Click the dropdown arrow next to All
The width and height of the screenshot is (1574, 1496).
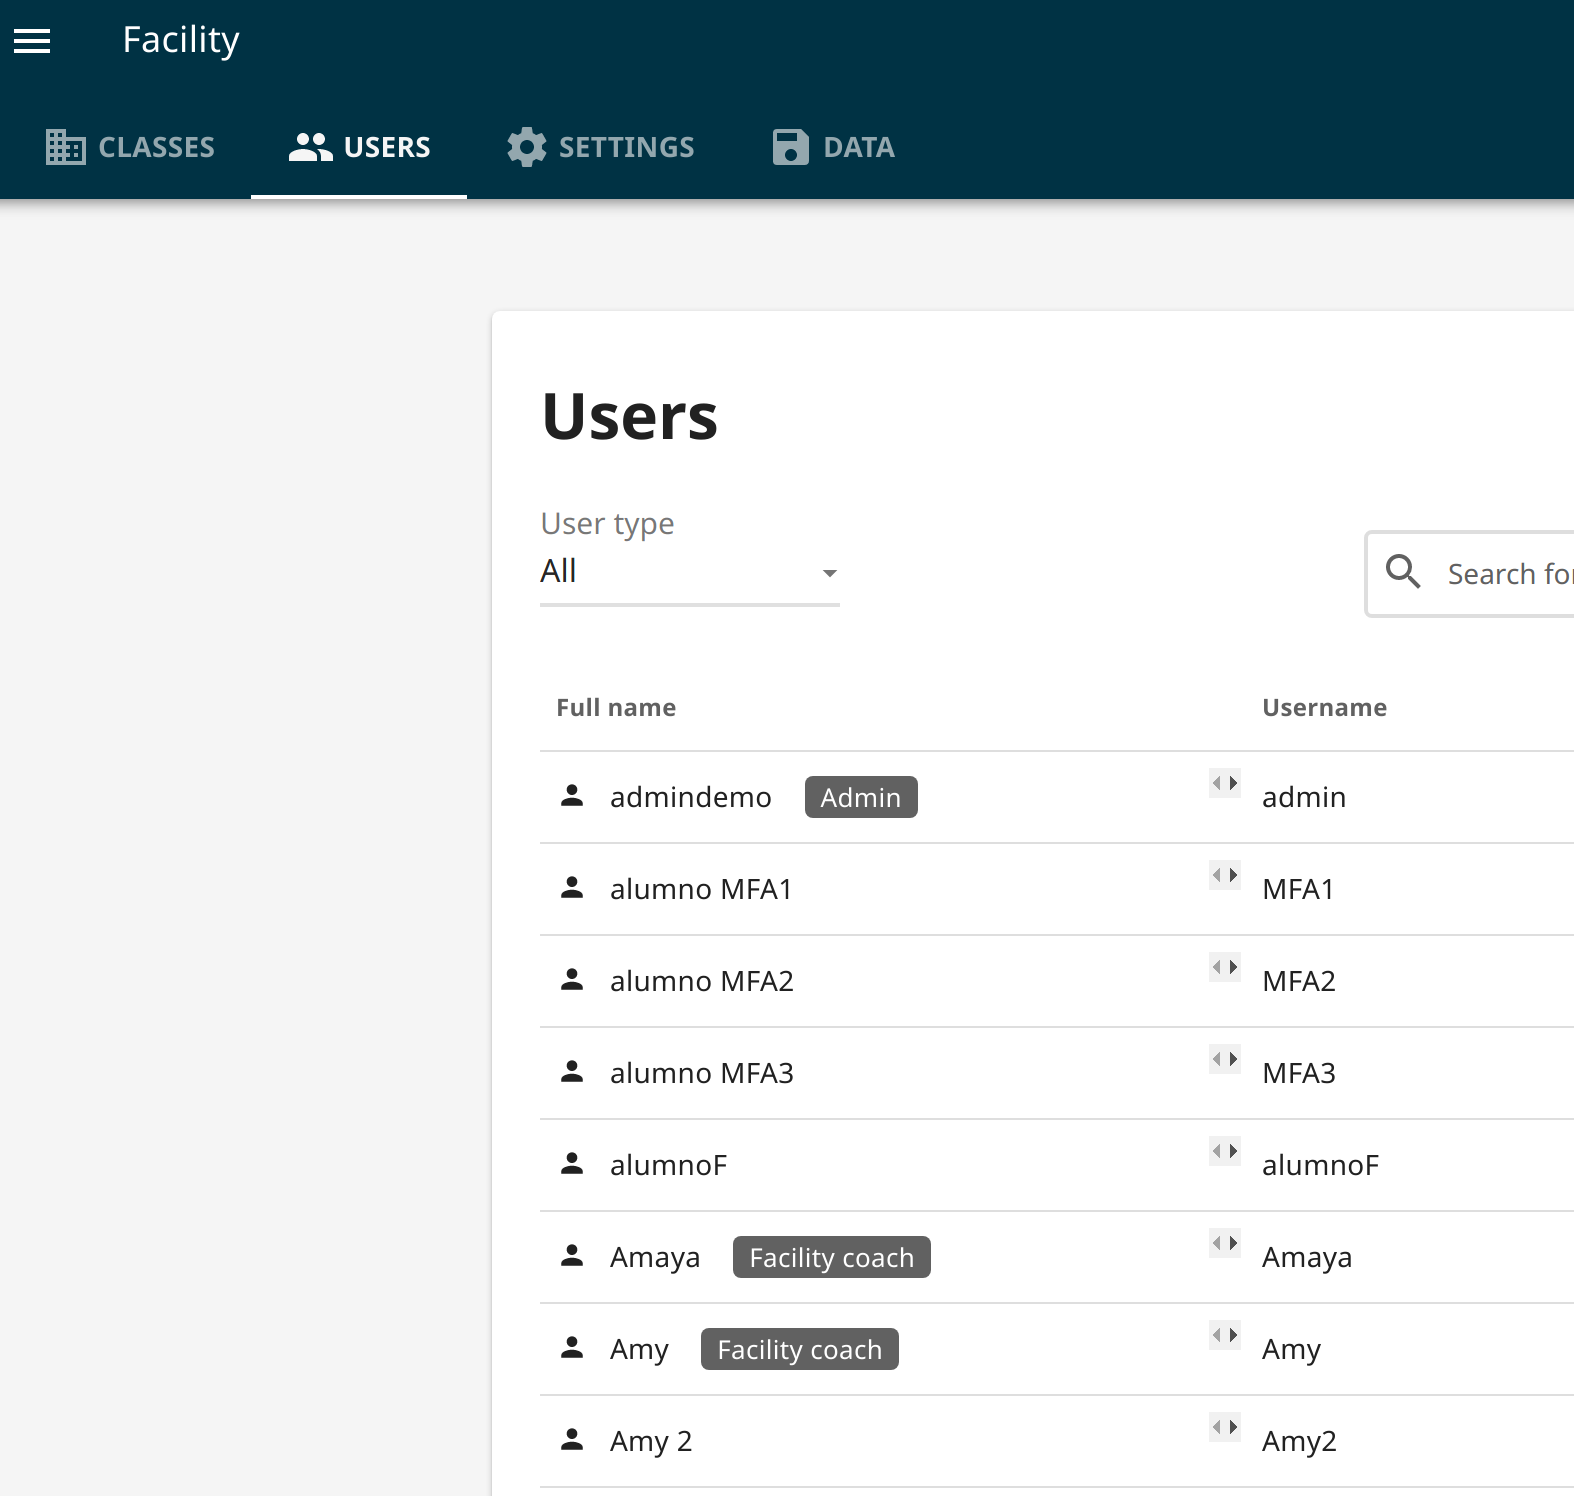coord(829,573)
